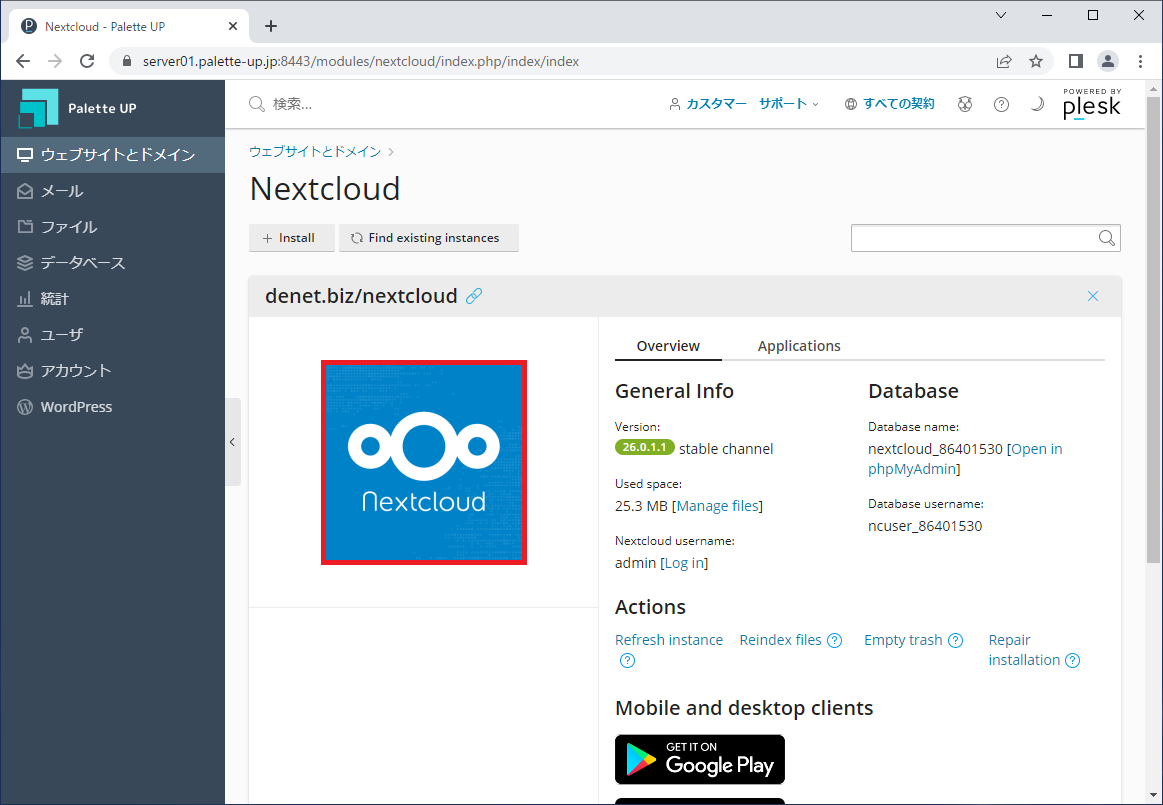
Task: Open すべての契約 subscriptions selector
Action: (898, 104)
